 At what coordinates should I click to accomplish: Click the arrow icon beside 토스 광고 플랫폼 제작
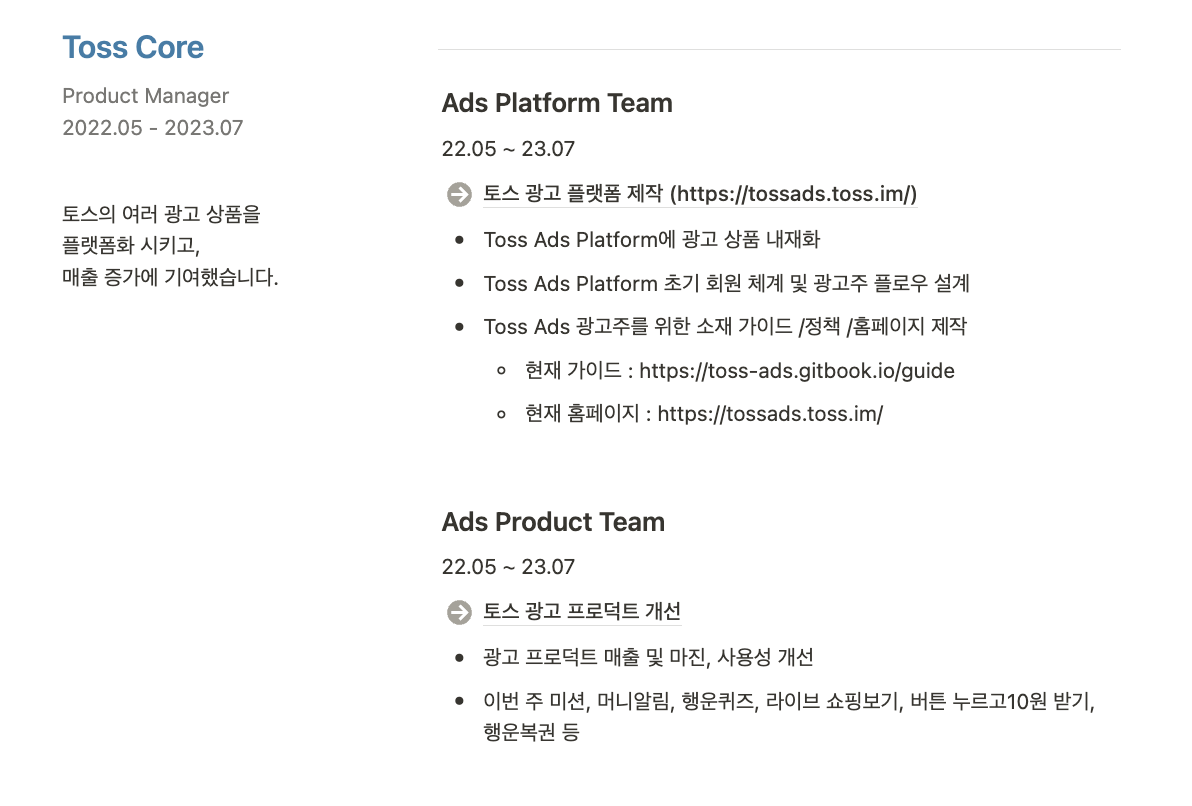coord(459,195)
